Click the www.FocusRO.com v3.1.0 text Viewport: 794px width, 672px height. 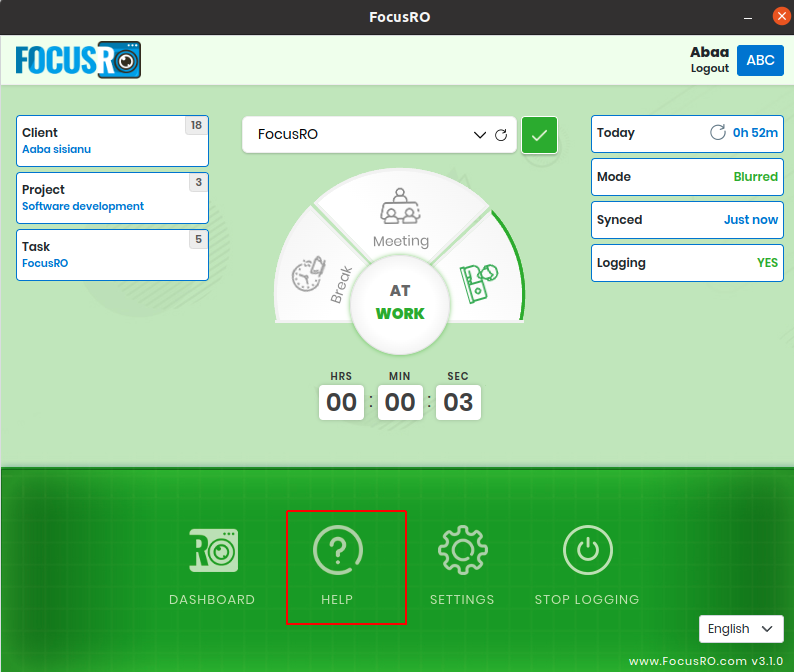pyautogui.click(x=706, y=661)
